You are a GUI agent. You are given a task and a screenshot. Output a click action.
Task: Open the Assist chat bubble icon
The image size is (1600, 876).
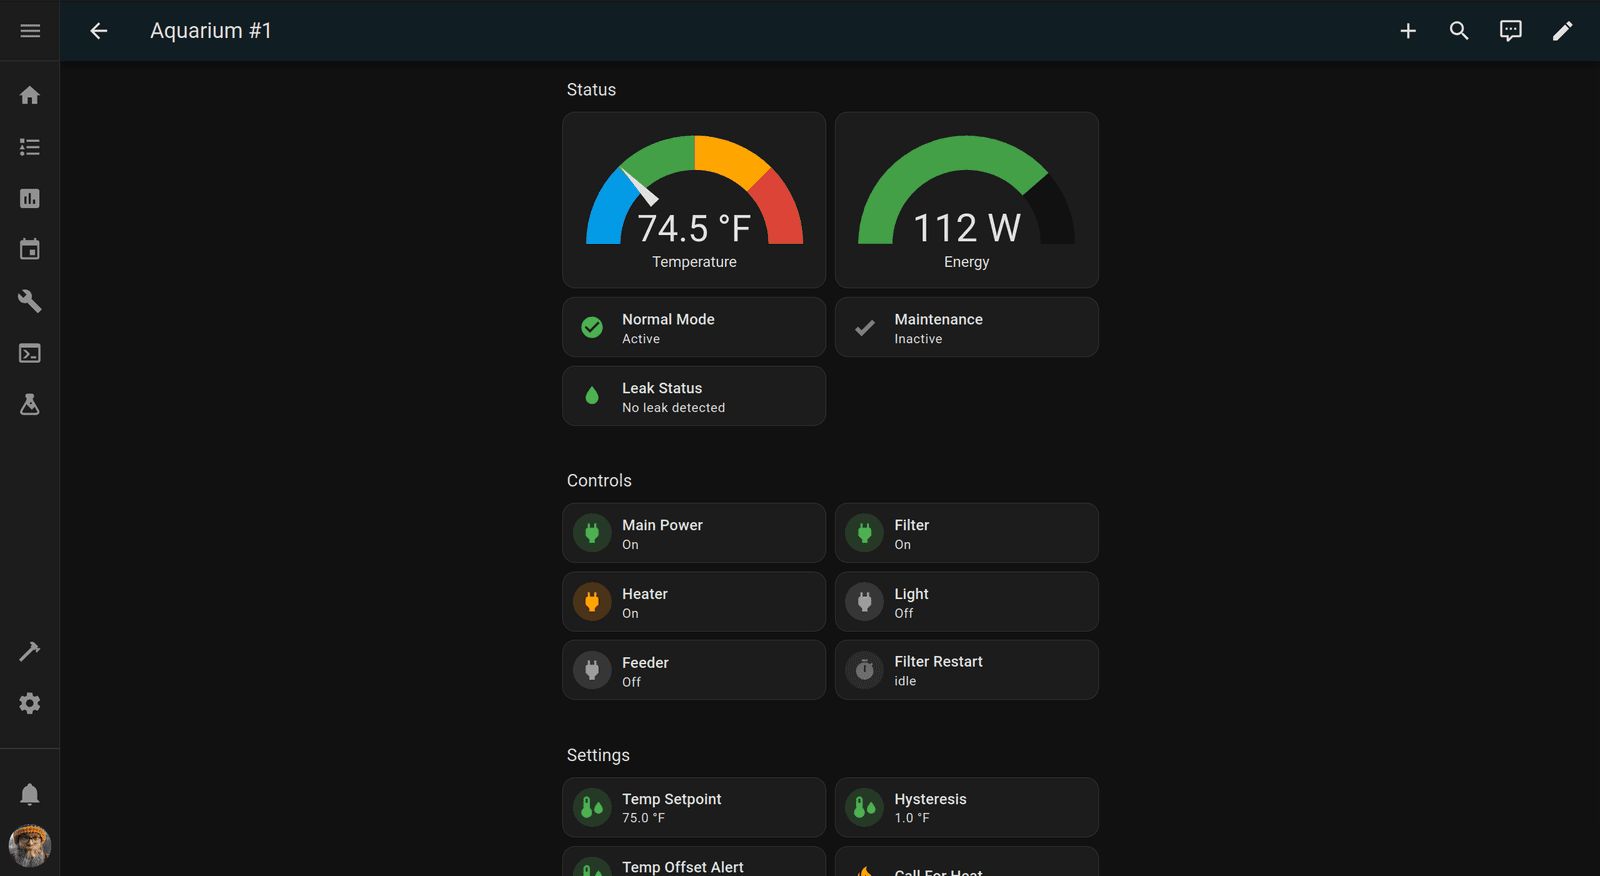click(1511, 31)
